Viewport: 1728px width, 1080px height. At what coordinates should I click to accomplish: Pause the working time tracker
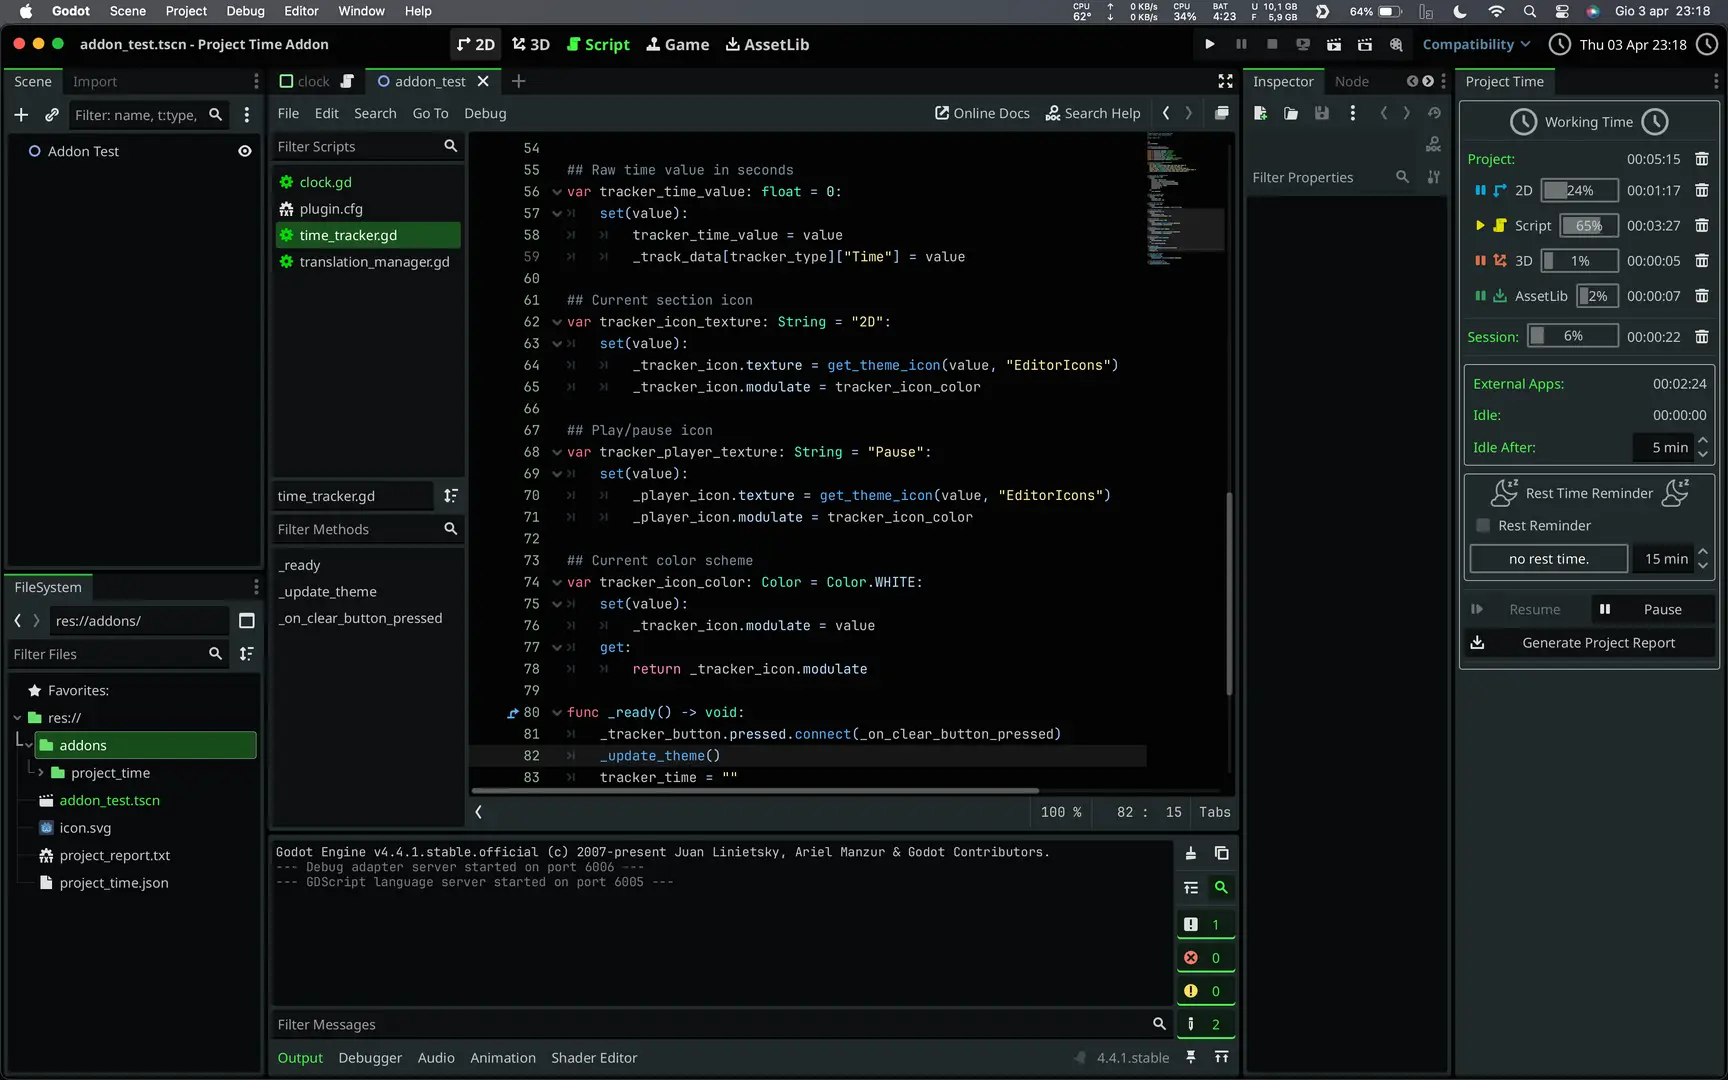(1651, 610)
